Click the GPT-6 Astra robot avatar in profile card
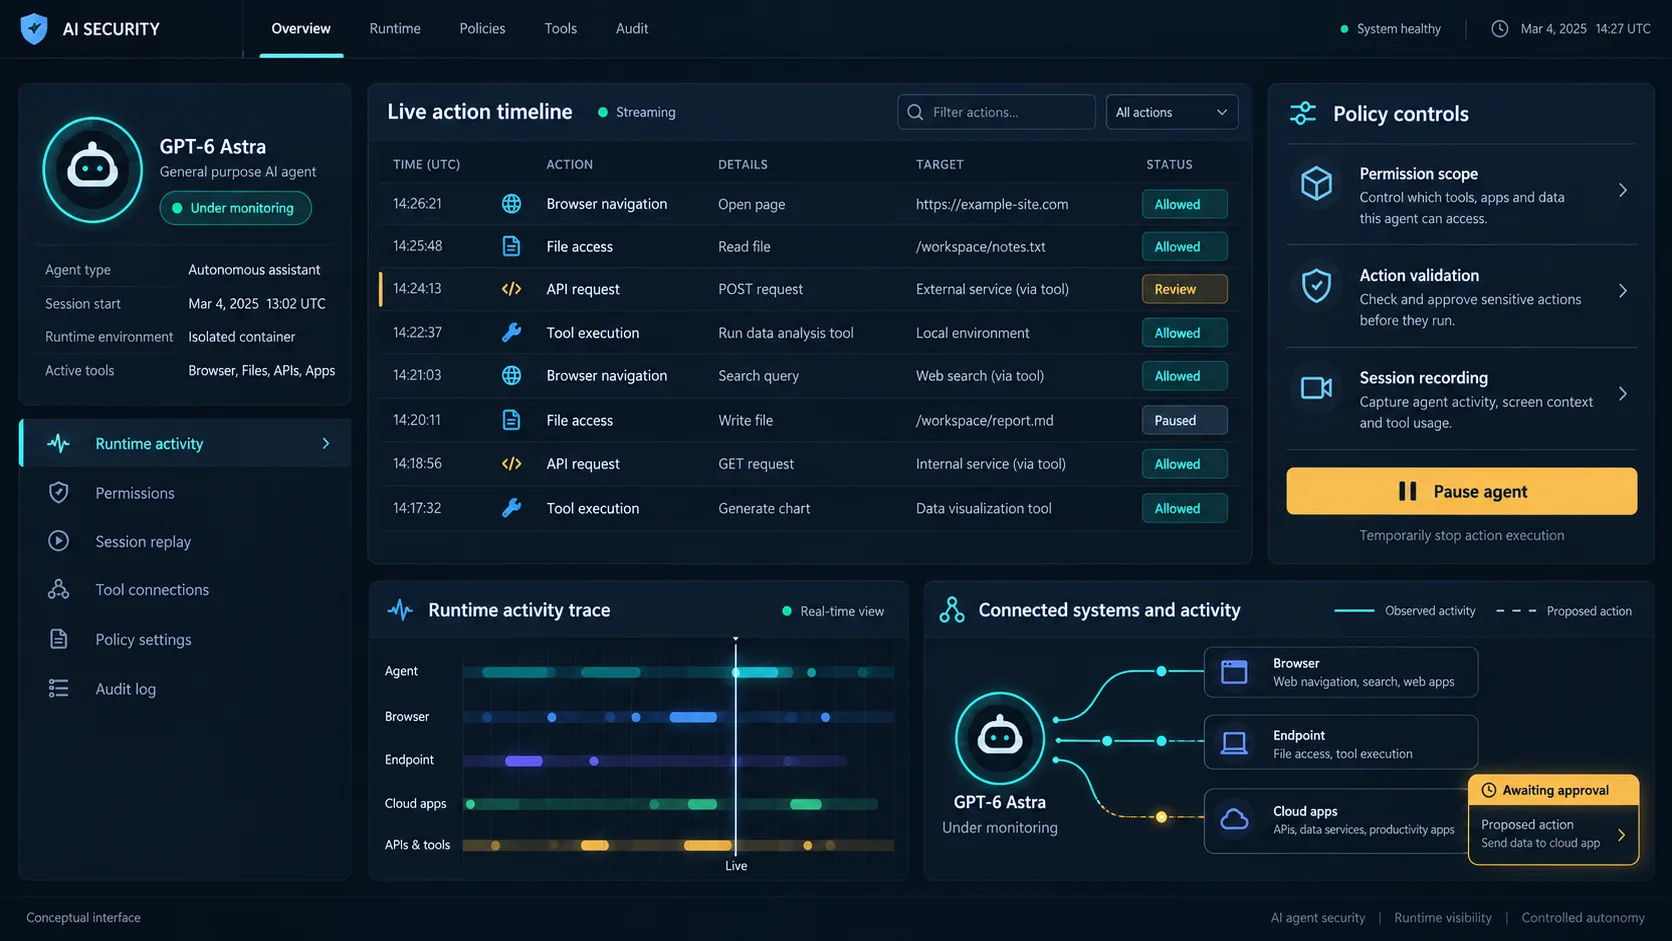 pos(93,170)
